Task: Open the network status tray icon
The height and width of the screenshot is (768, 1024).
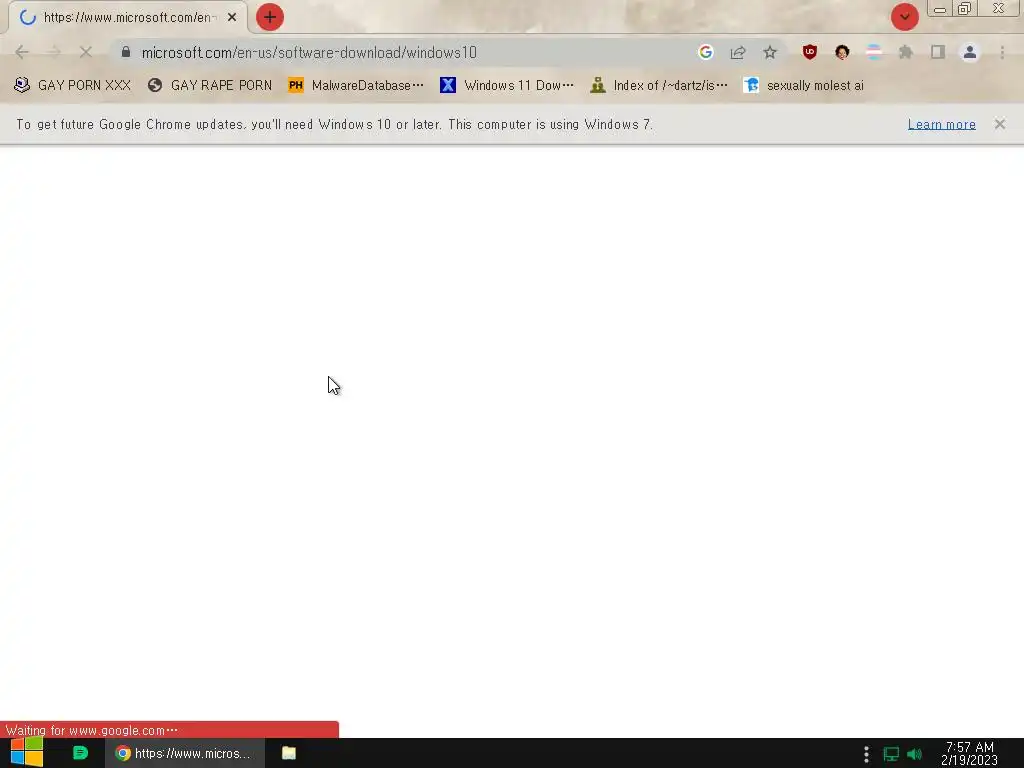Action: [x=891, y=754]
